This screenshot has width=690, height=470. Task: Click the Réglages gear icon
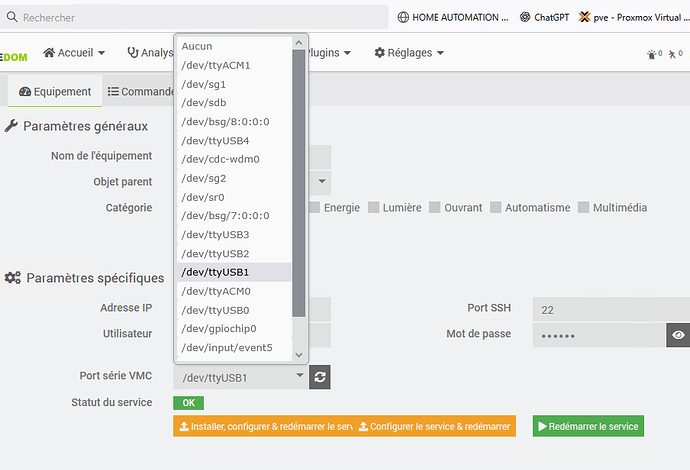(x=379, y=53)
